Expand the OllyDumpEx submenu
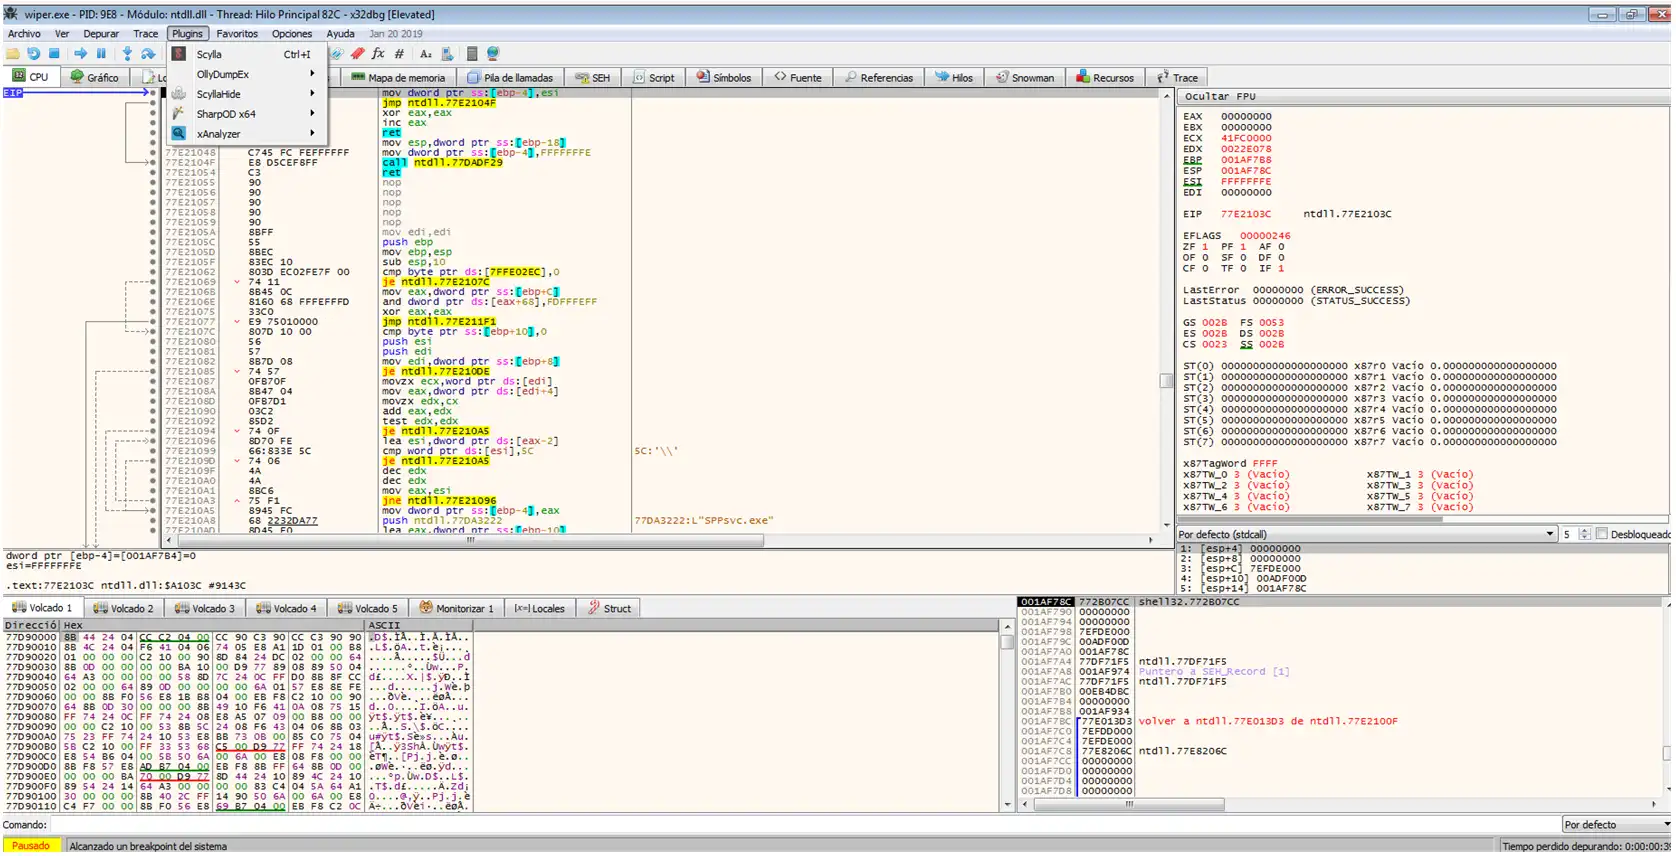The height and width of the screenshot is (856, 1676). (247, 74)
